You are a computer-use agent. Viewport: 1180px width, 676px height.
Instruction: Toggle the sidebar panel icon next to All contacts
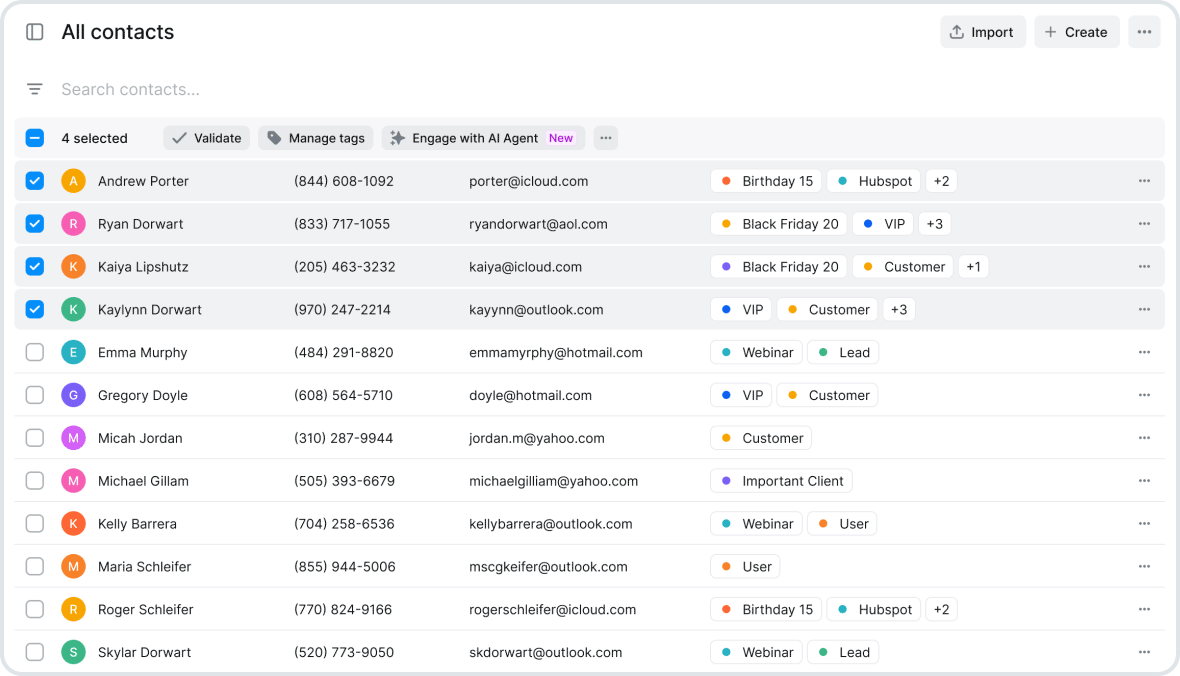34,31
